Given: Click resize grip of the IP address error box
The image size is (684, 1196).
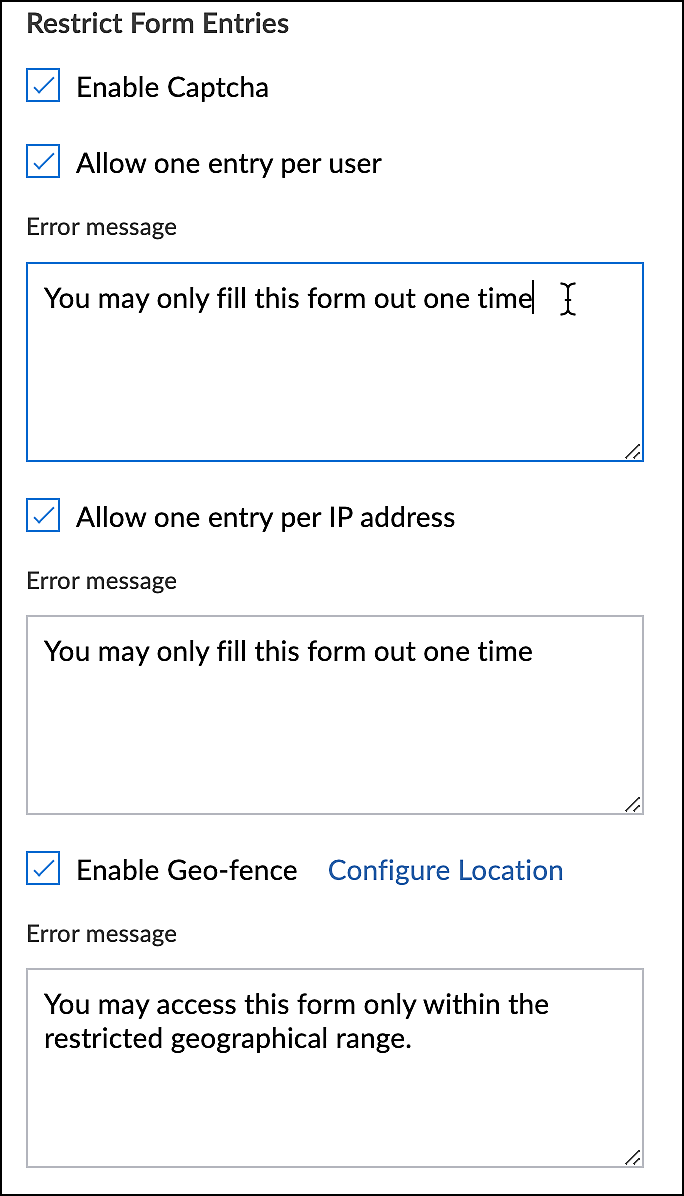Looking at the screenshot, I should tap(632, 804).
